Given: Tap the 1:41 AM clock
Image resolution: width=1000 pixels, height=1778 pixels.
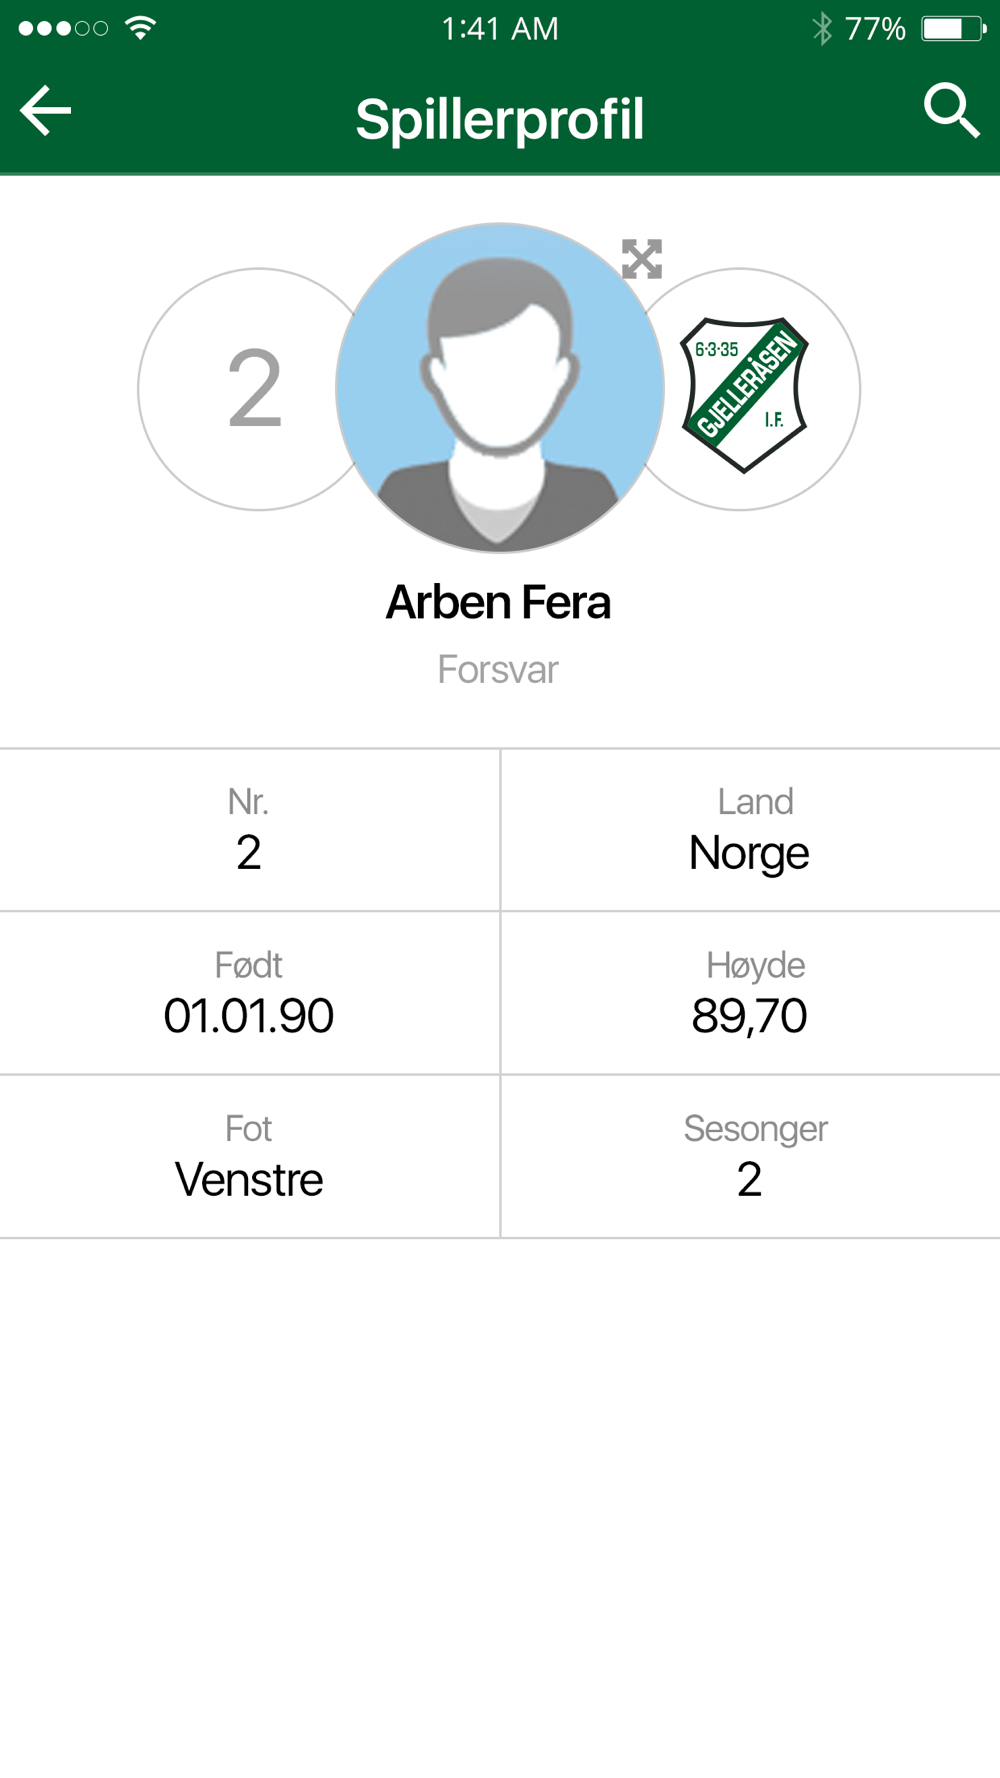Looking at the screenshot, I should 500,28.
